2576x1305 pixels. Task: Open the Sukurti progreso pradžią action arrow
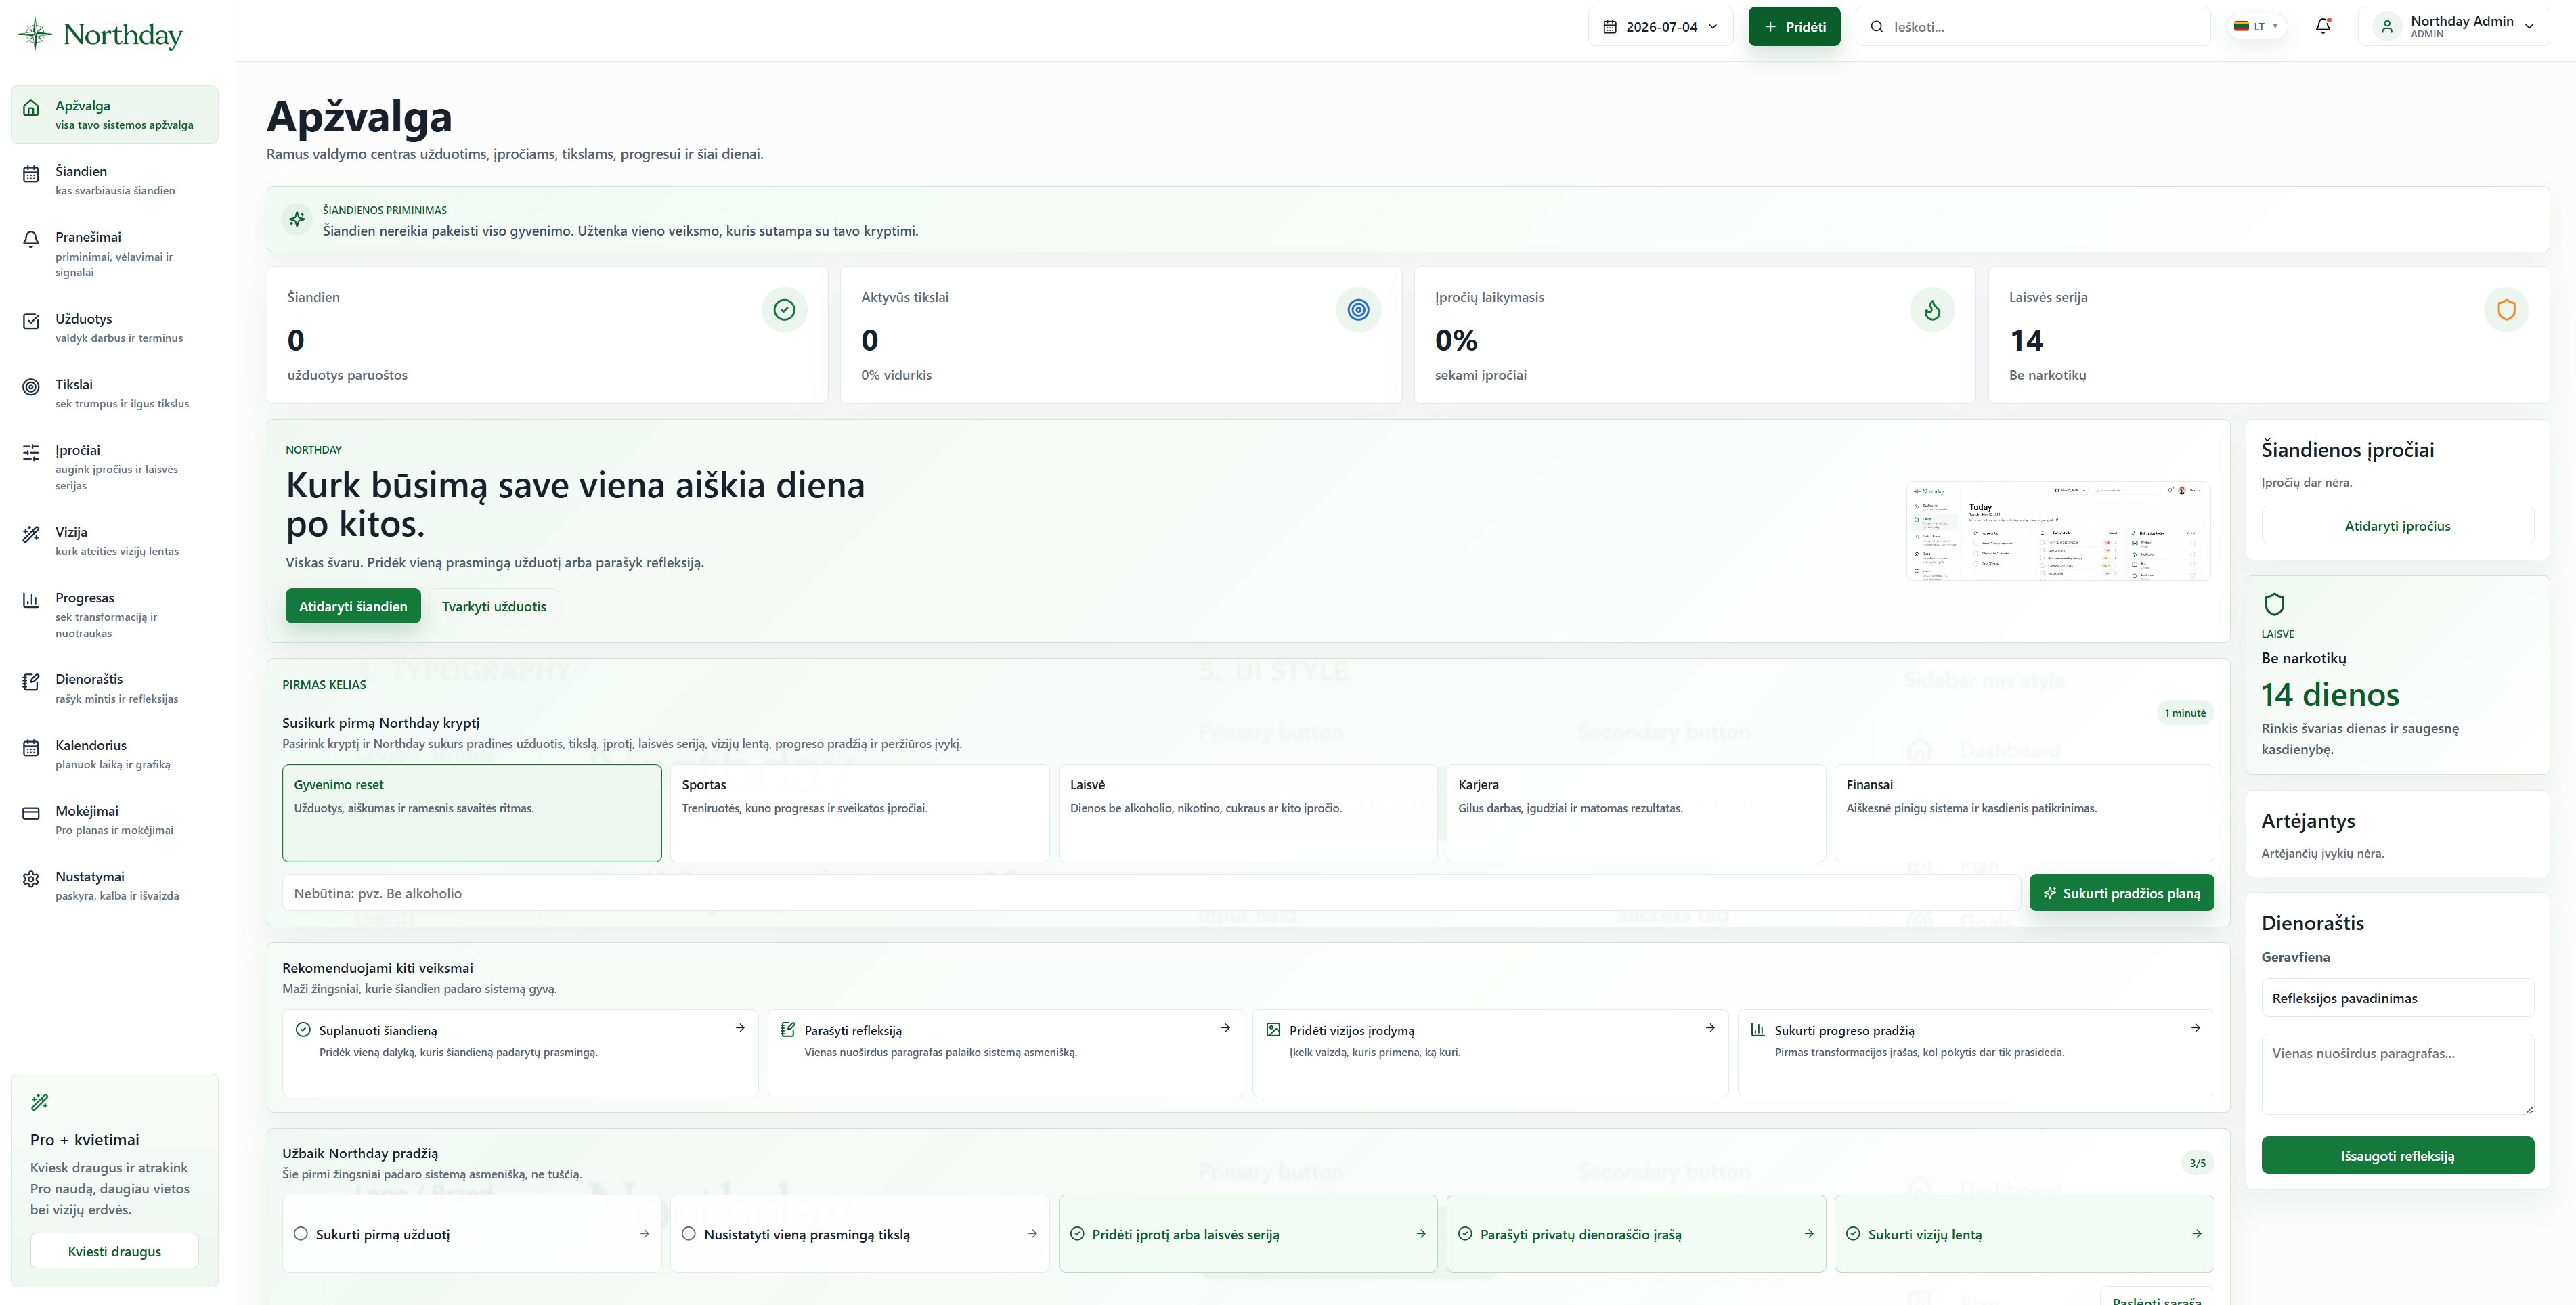pyautogui.click(x=2195, y=1028)
